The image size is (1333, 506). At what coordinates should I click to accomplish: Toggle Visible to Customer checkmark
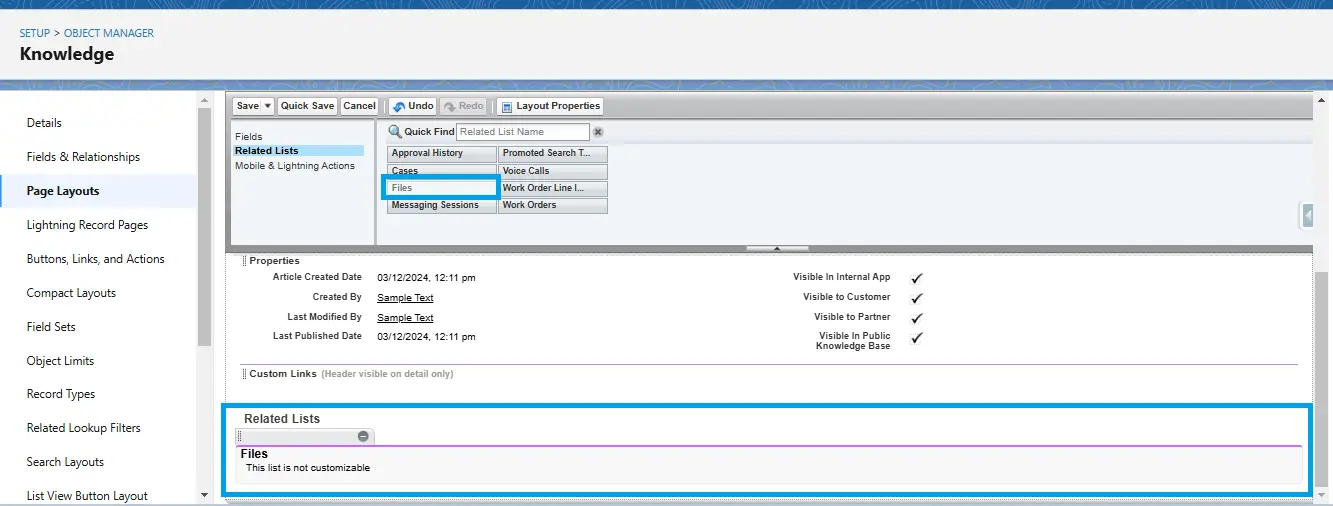coord(917,298)
